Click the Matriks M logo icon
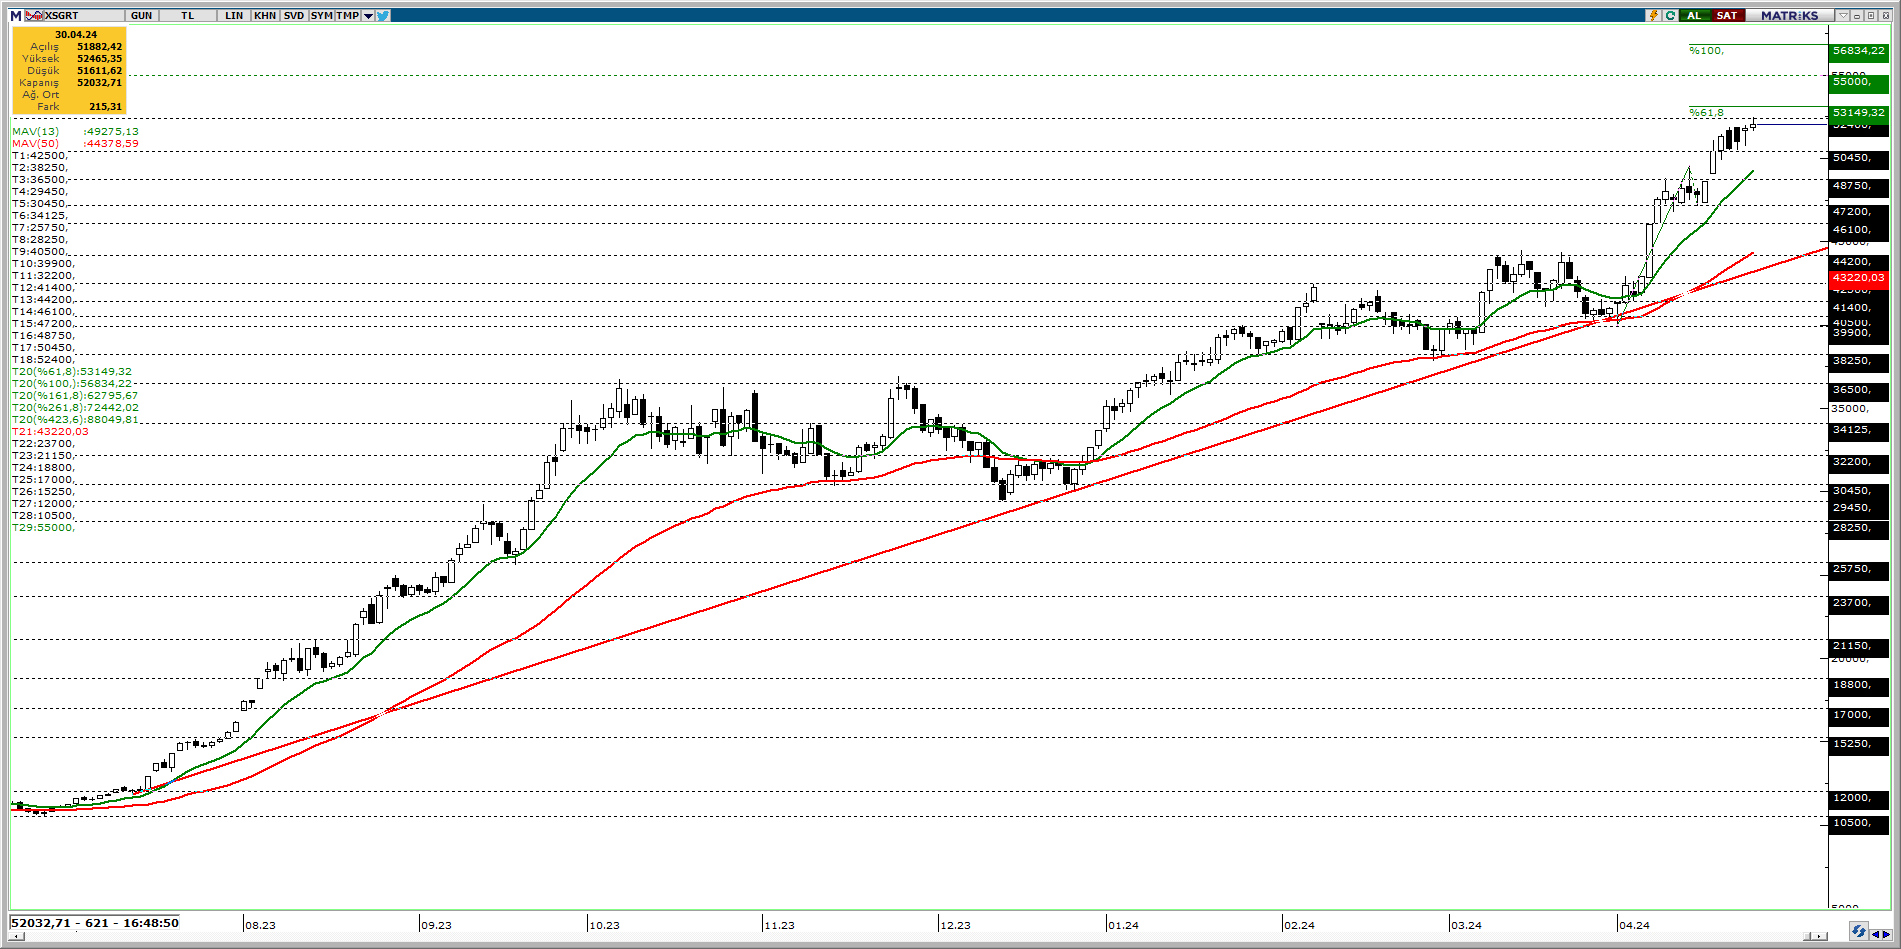The height and width of the screenshot is (949, 1901). point(15,15)
